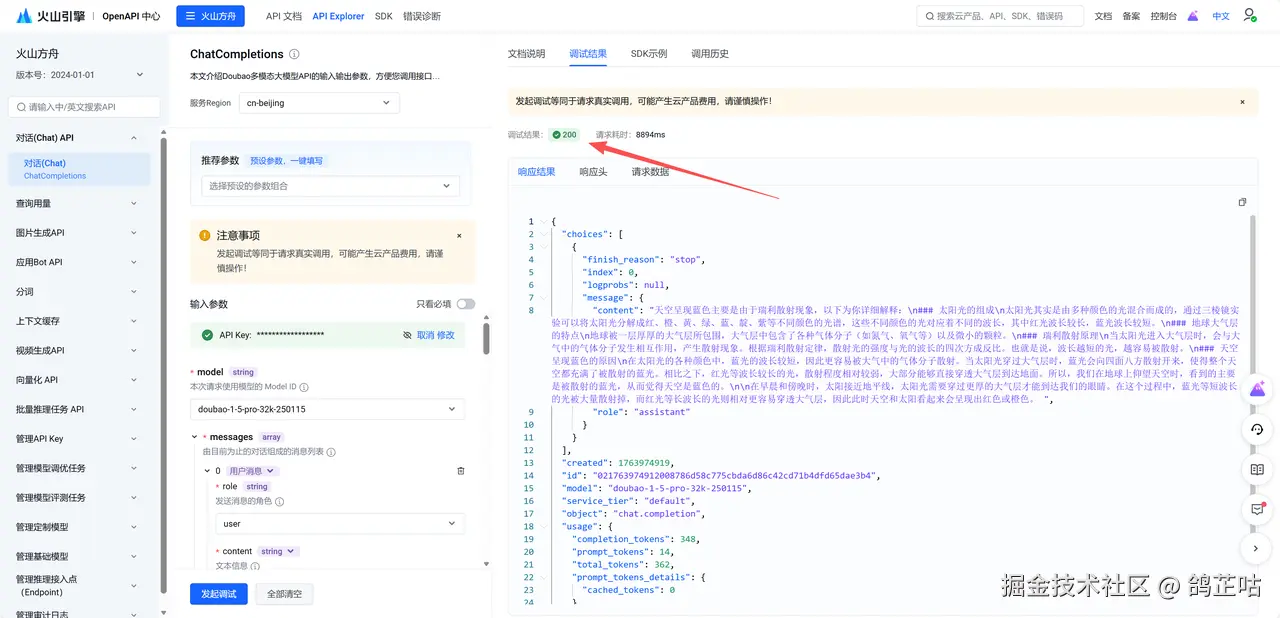Open the 备案 header link
Viewport: 1280px width, 618px height.
1131,16
